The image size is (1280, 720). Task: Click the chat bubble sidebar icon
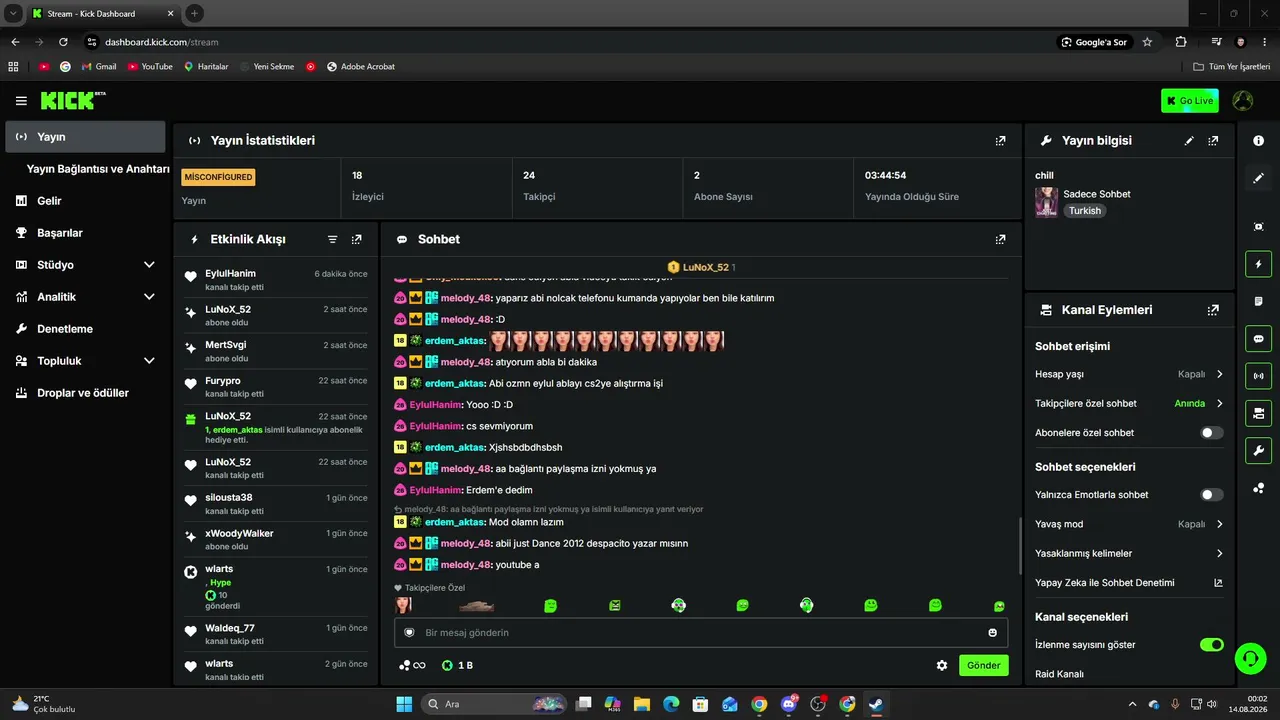click(1258, 338)
